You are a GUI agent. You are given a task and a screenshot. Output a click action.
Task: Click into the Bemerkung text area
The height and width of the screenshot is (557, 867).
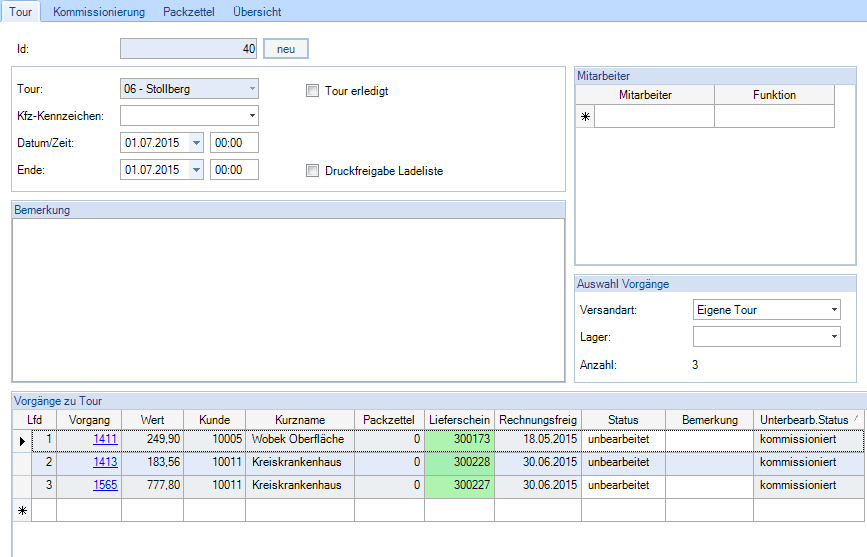click(x=288, y=300)
